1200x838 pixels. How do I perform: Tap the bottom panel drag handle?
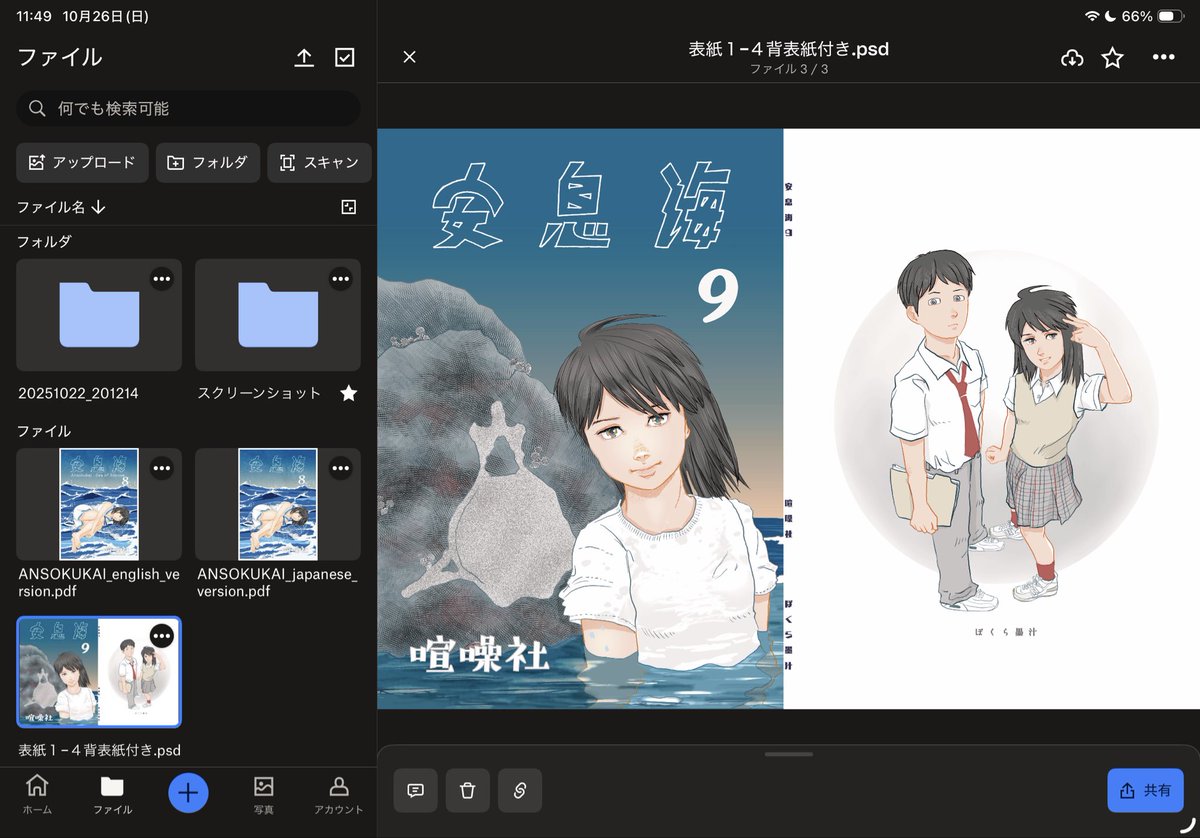click(788, 754)
